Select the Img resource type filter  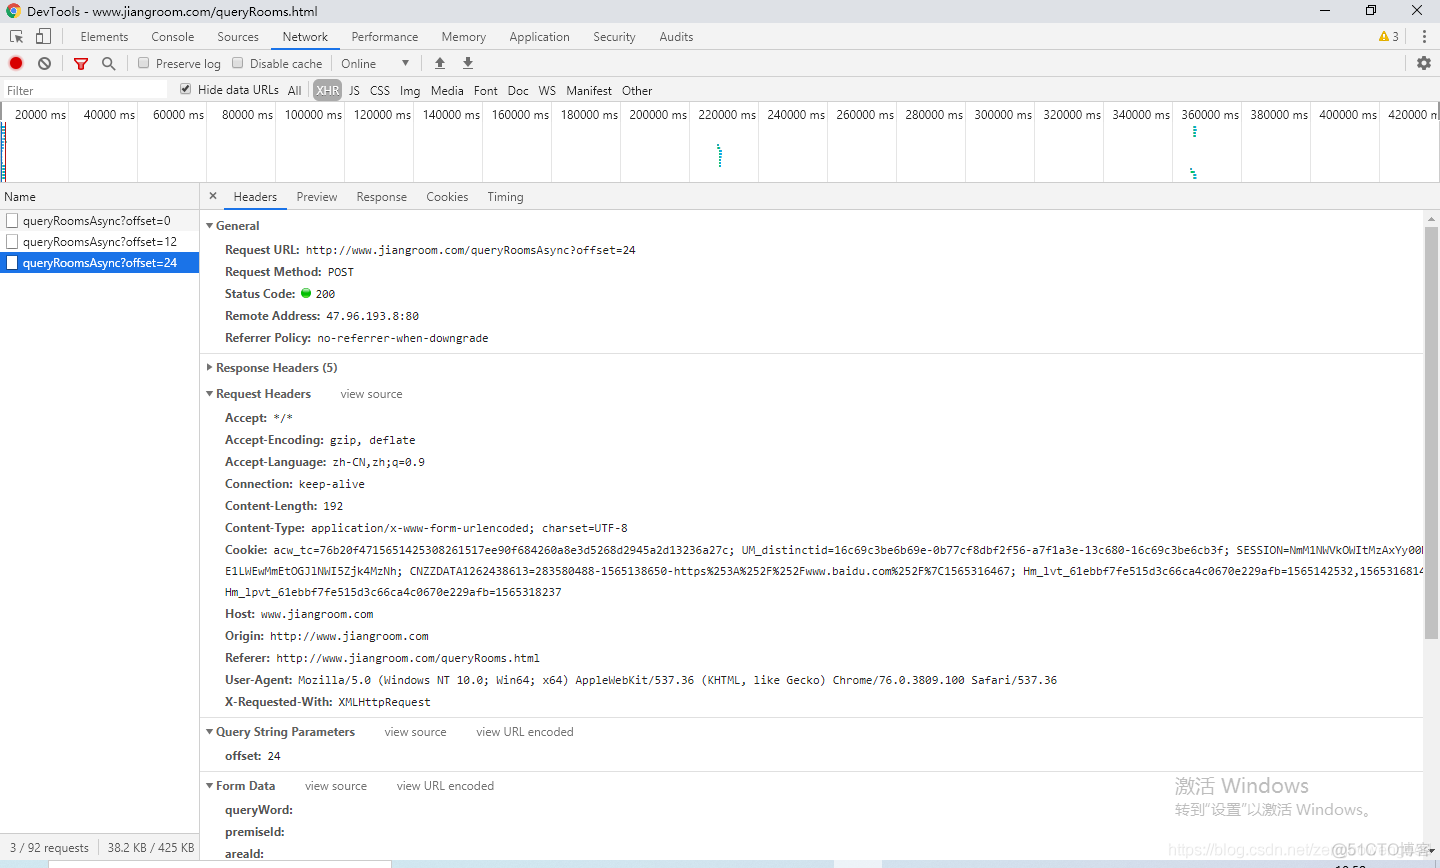point(410,90)
